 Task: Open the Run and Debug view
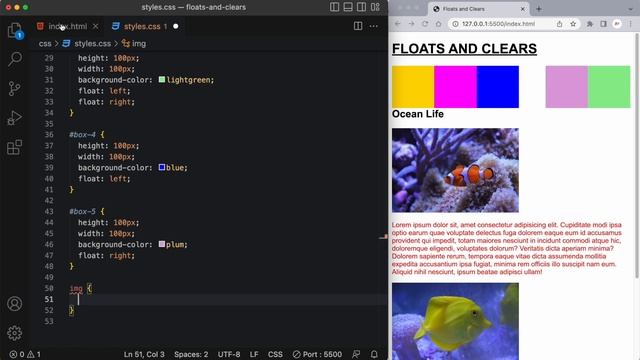15,118
